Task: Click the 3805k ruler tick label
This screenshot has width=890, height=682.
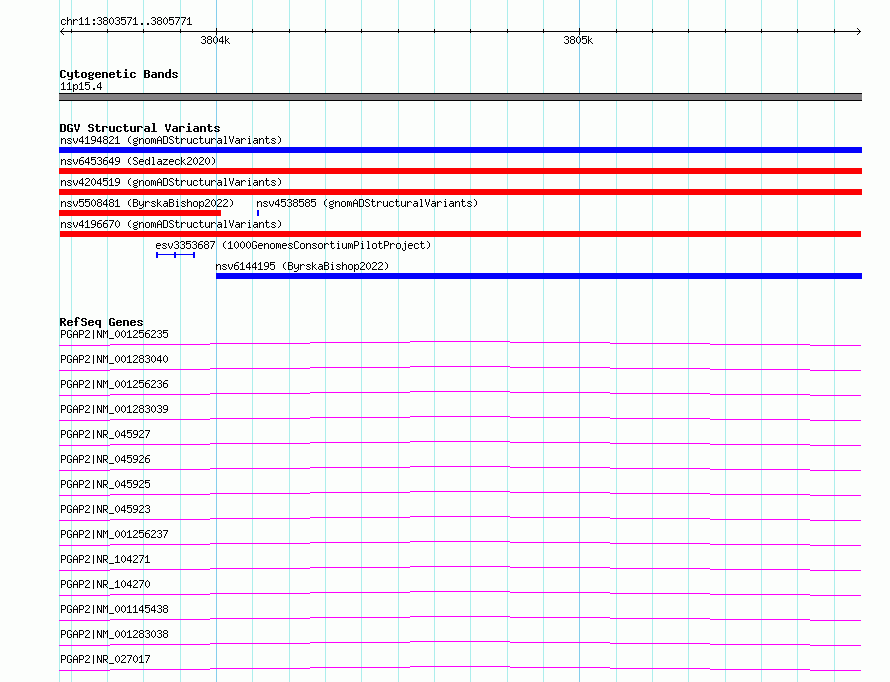Action: 578,40
